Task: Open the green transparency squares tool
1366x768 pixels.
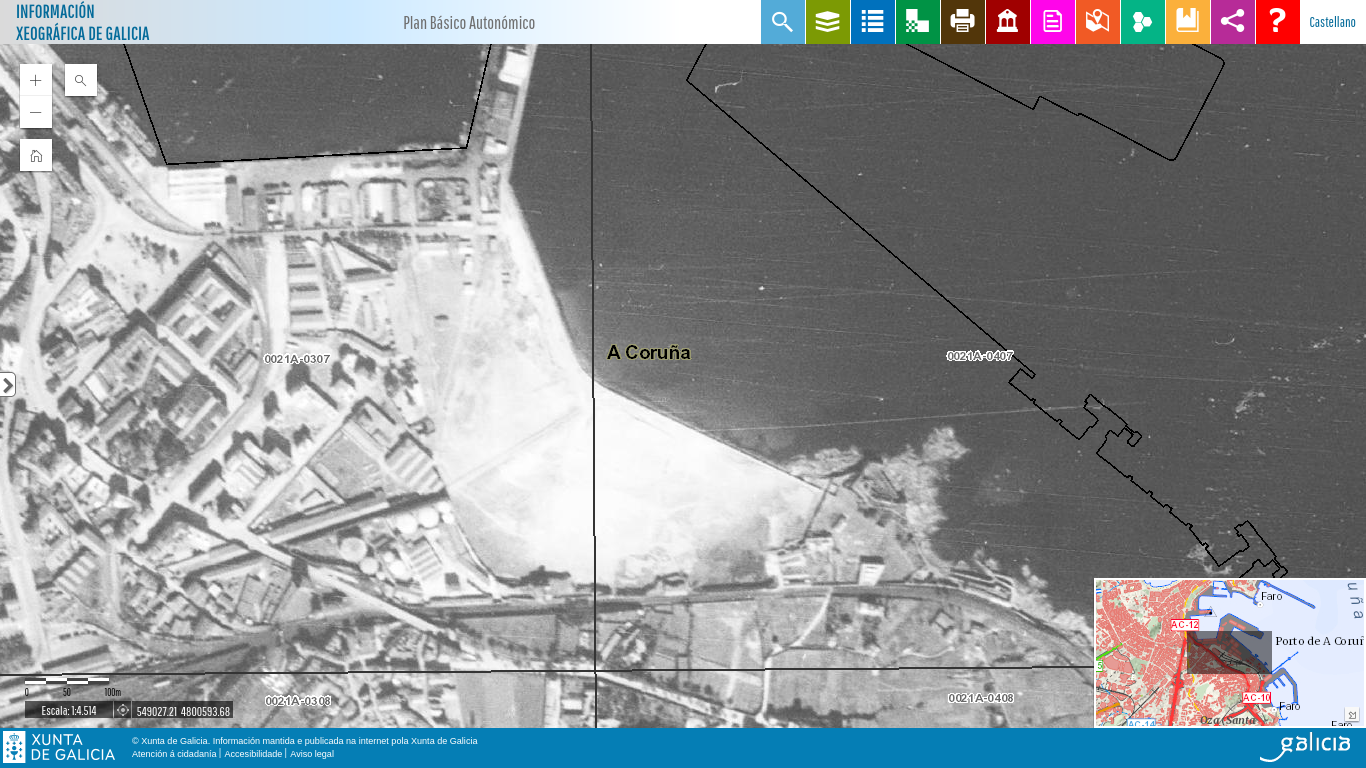Action: pyautogui.click(x=918, y=22)
